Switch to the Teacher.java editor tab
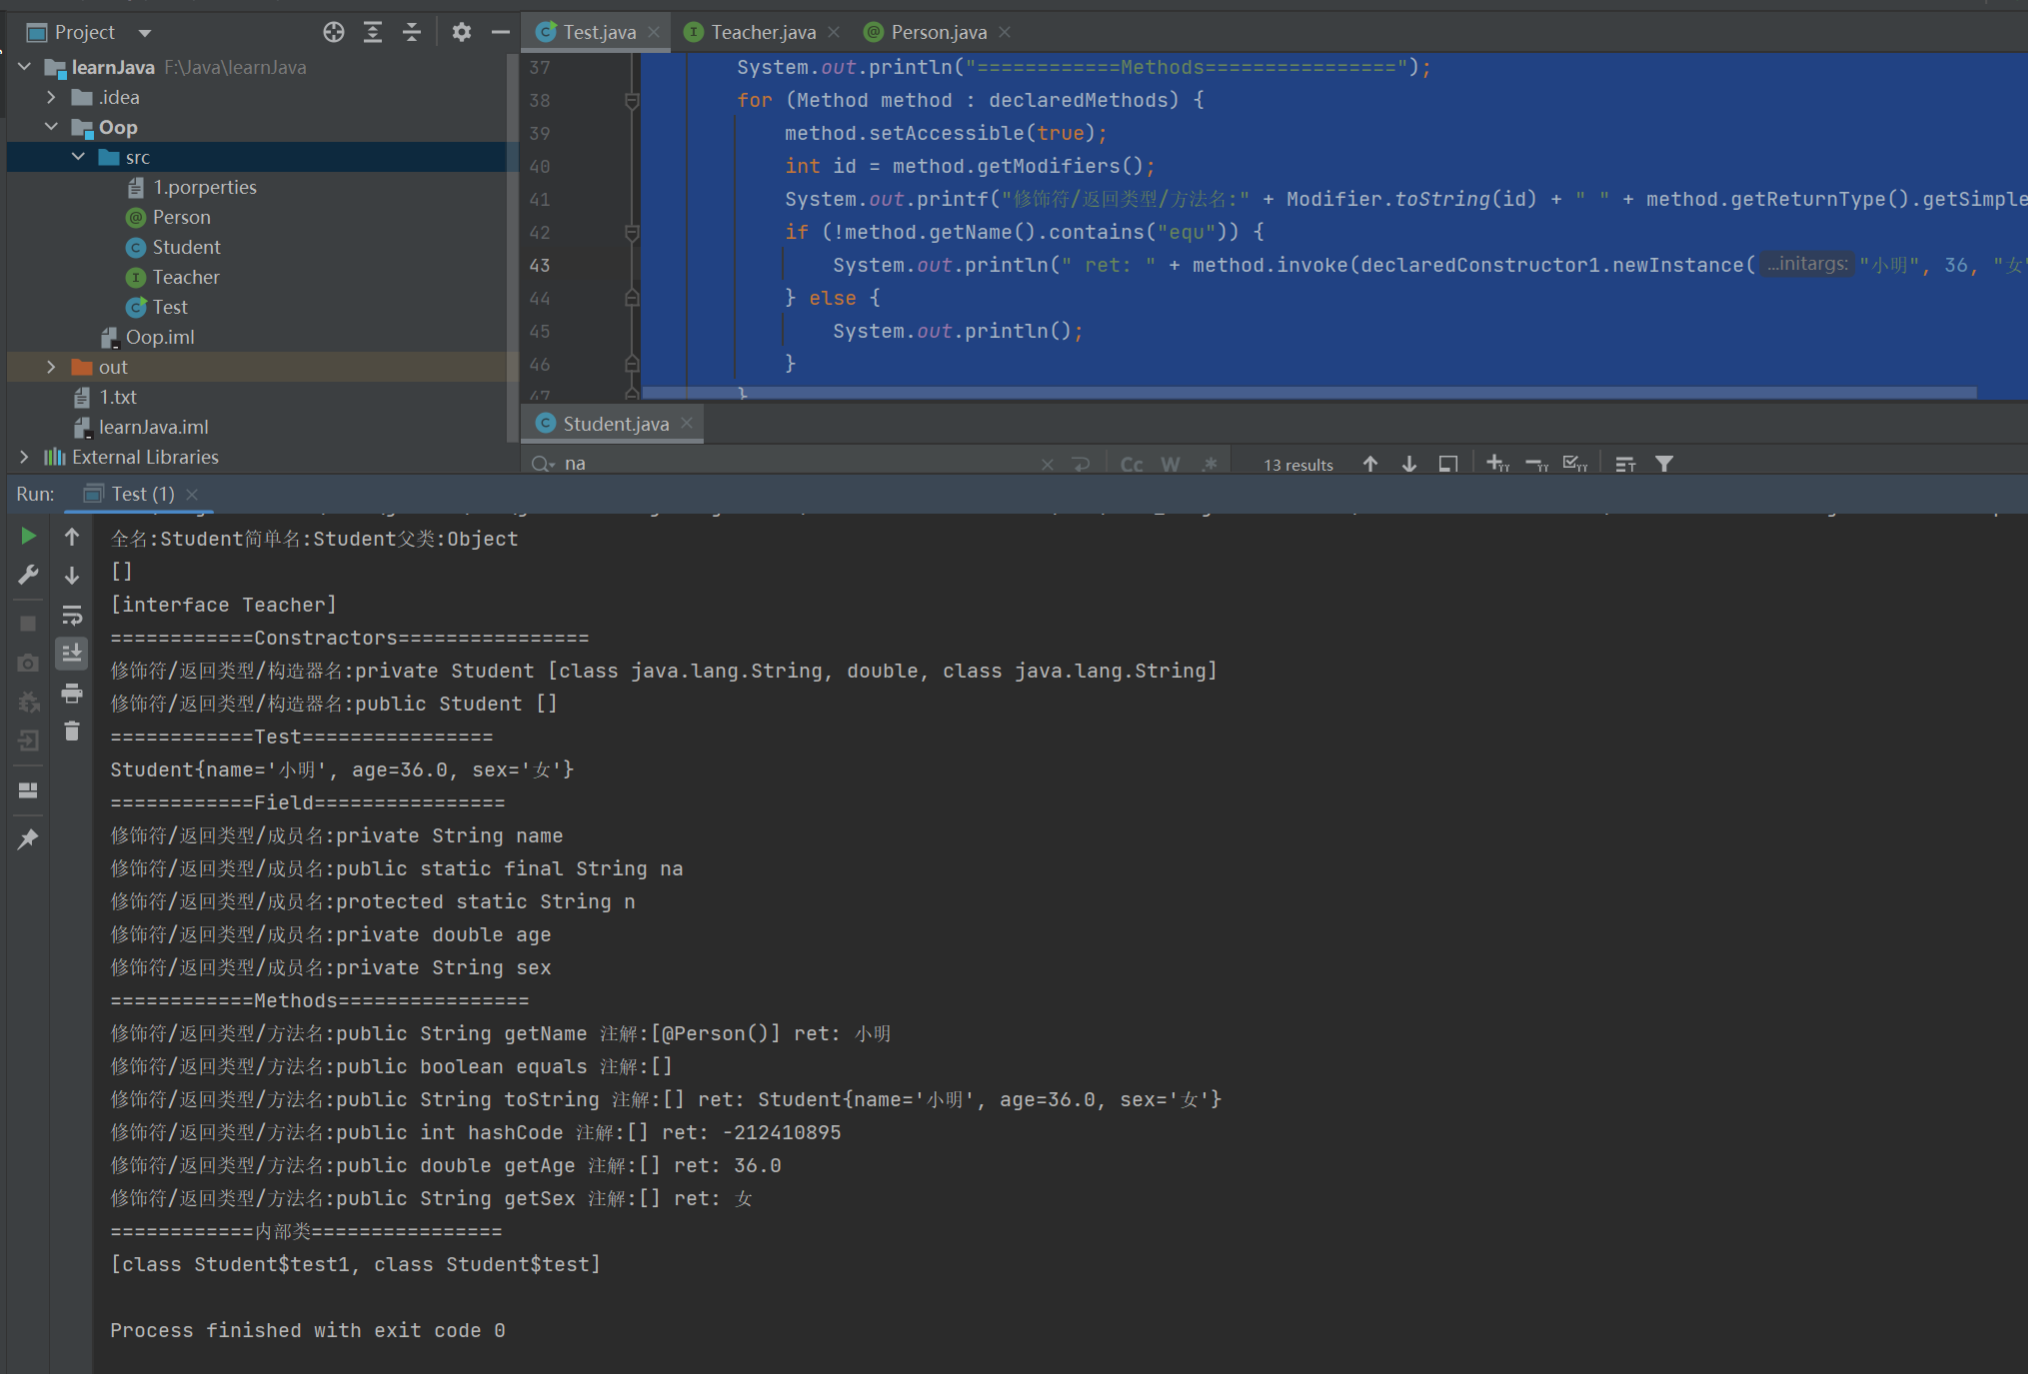This screenshot has height=1374, width=2028. (x=762, y=32)
